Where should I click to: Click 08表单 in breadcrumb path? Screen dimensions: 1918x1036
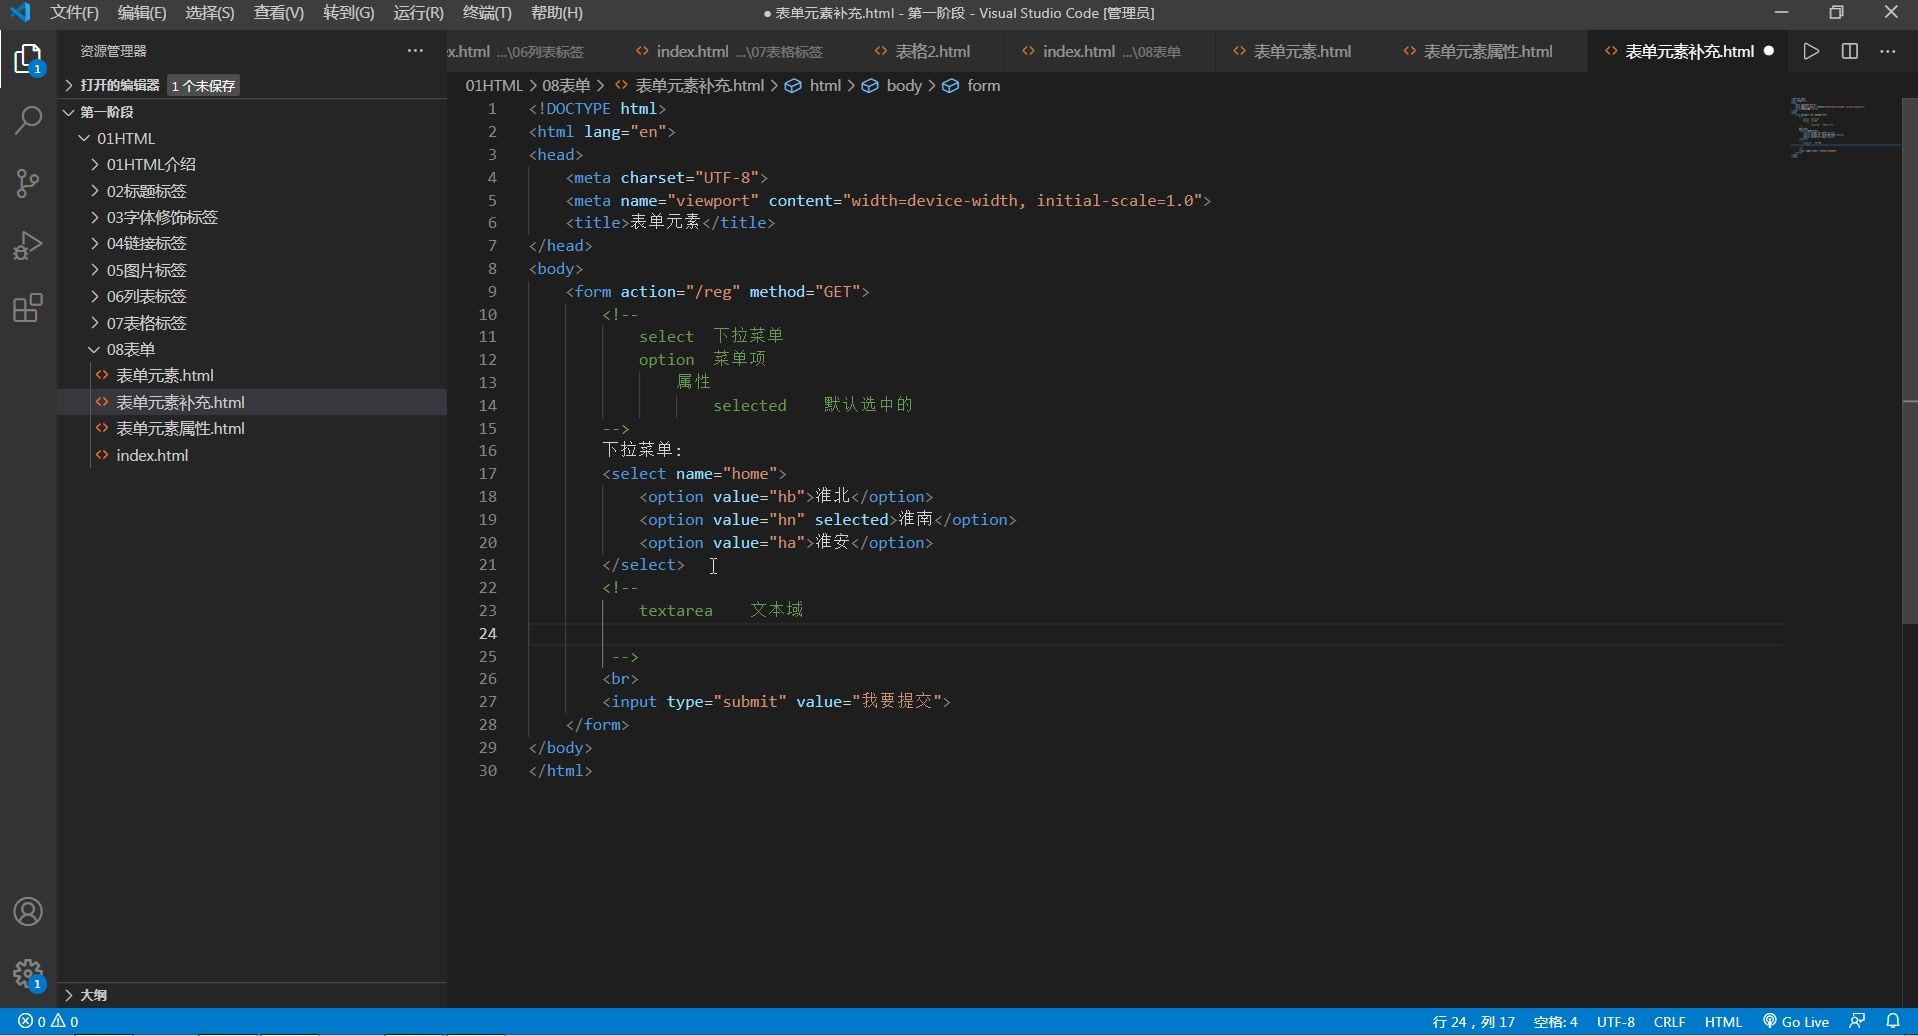pos(566,86)
